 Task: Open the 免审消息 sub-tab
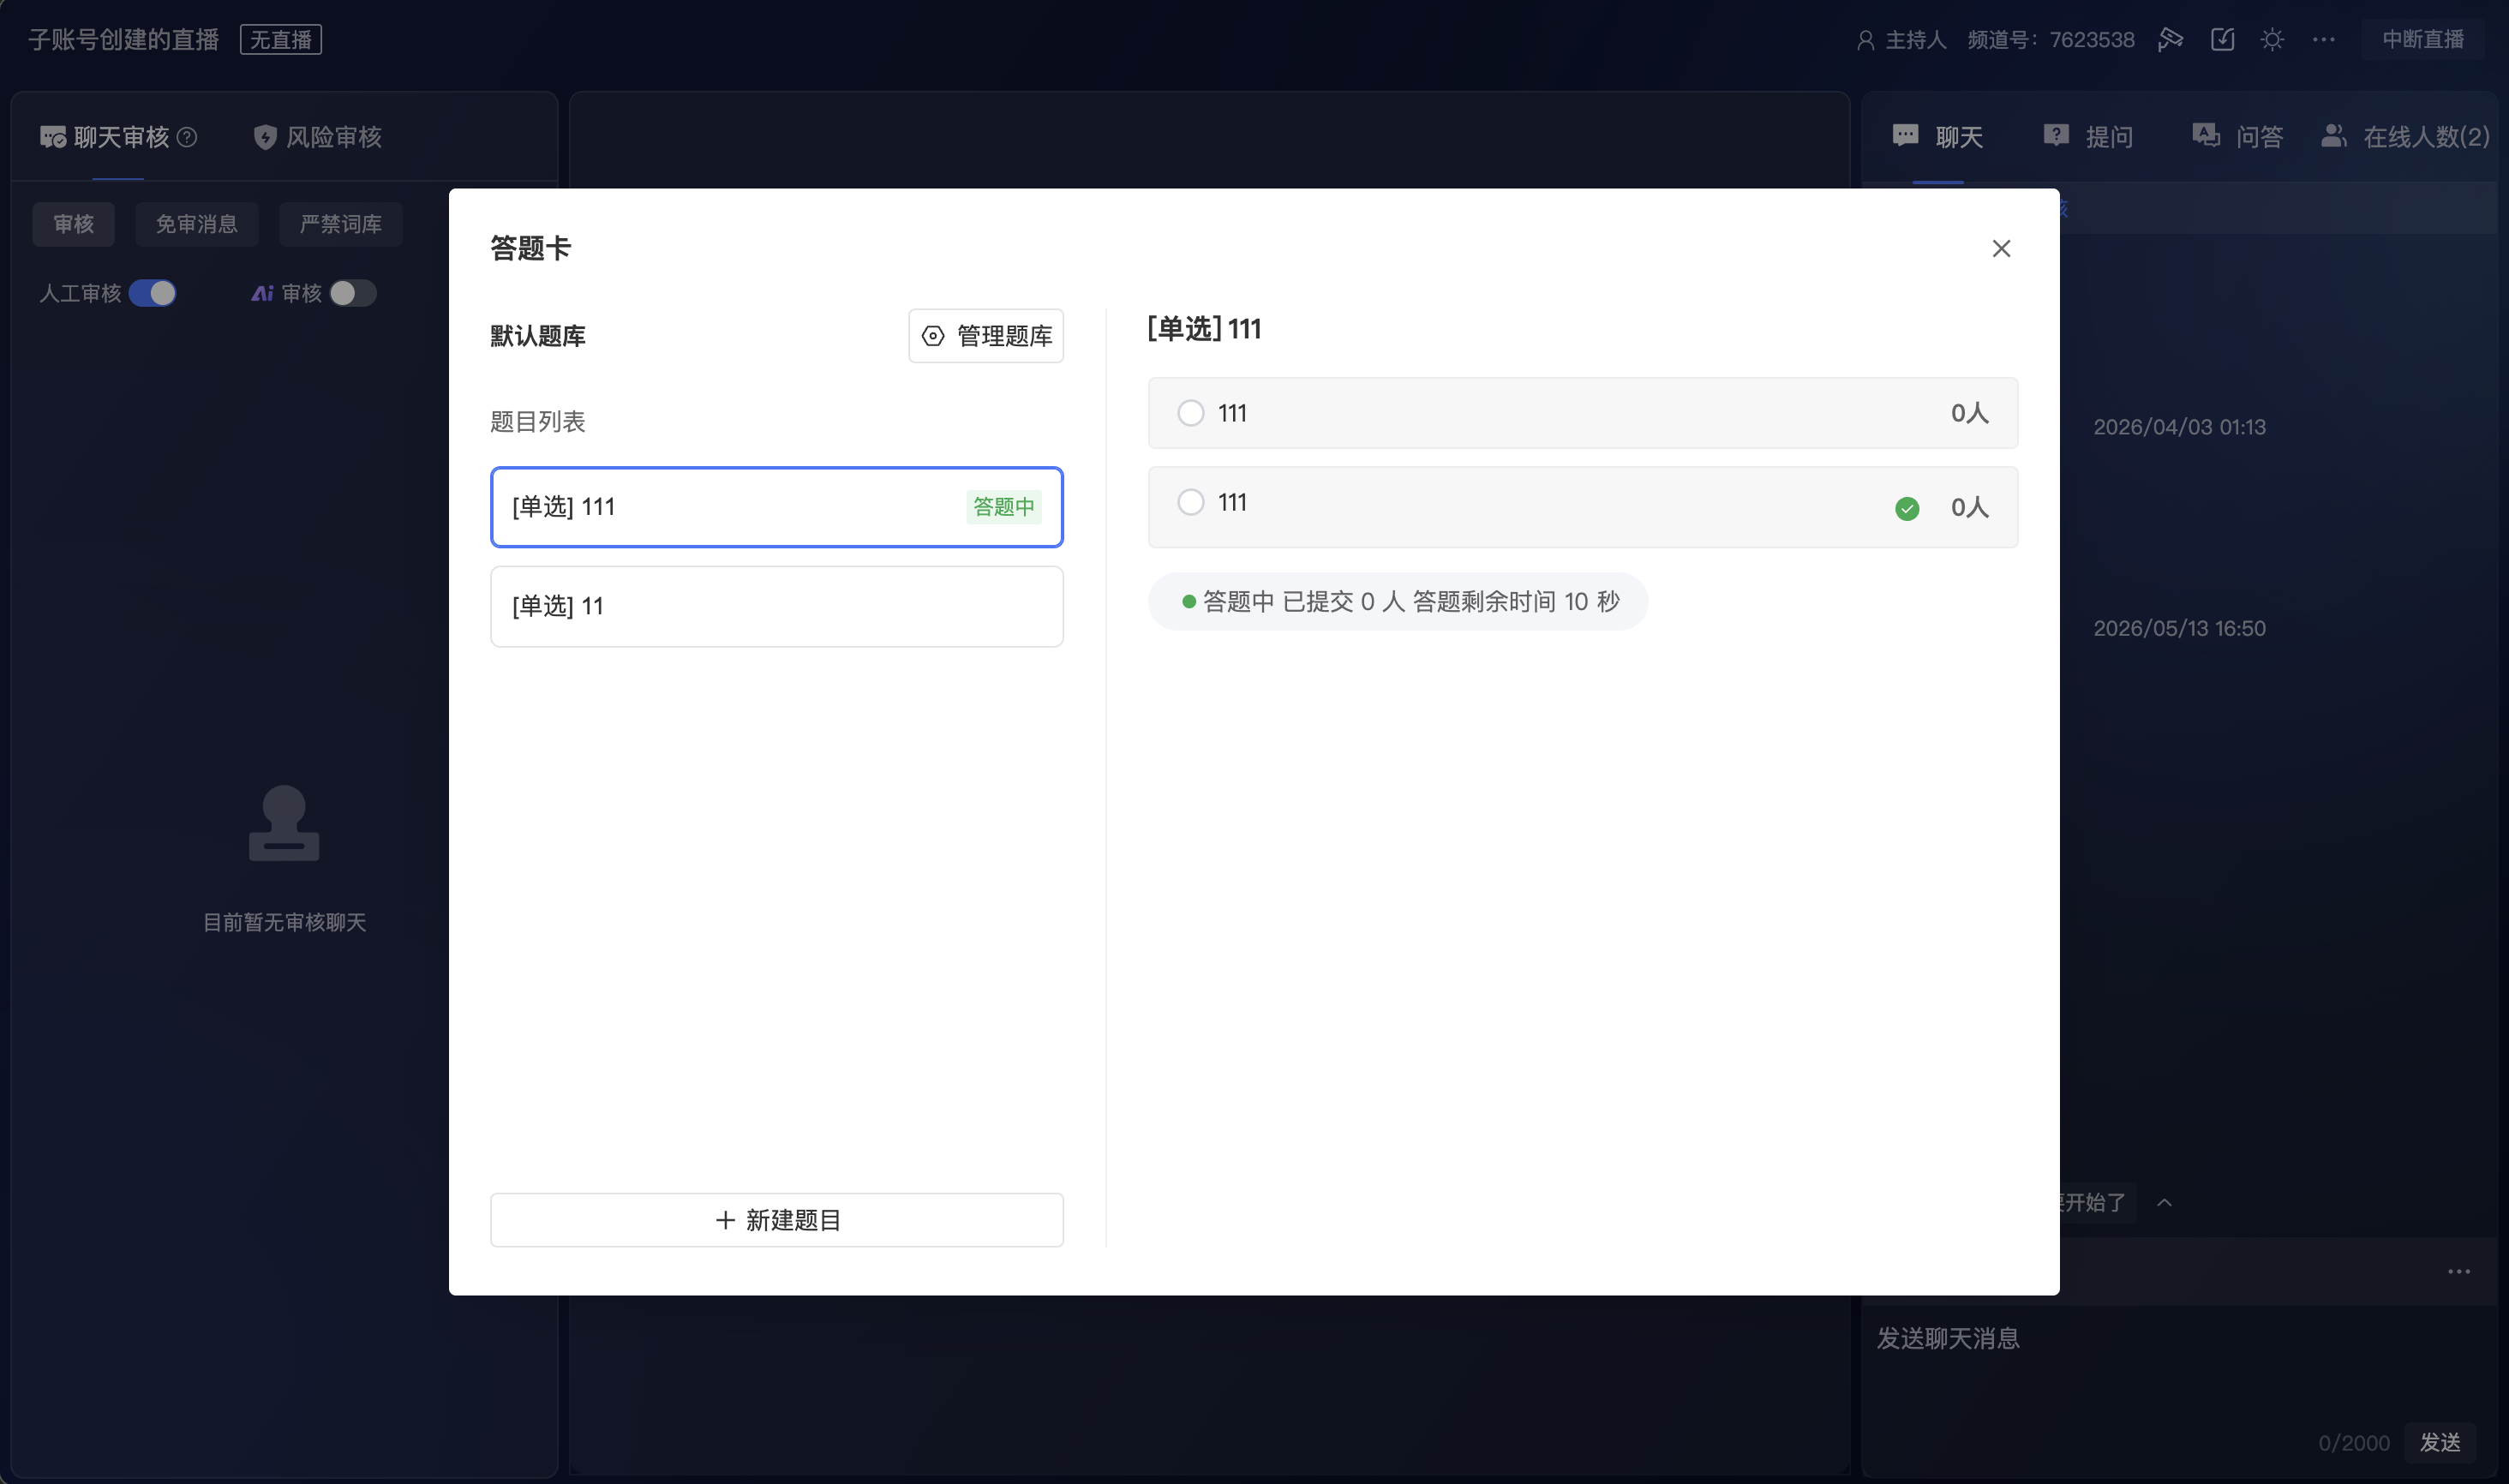[196, 224]
